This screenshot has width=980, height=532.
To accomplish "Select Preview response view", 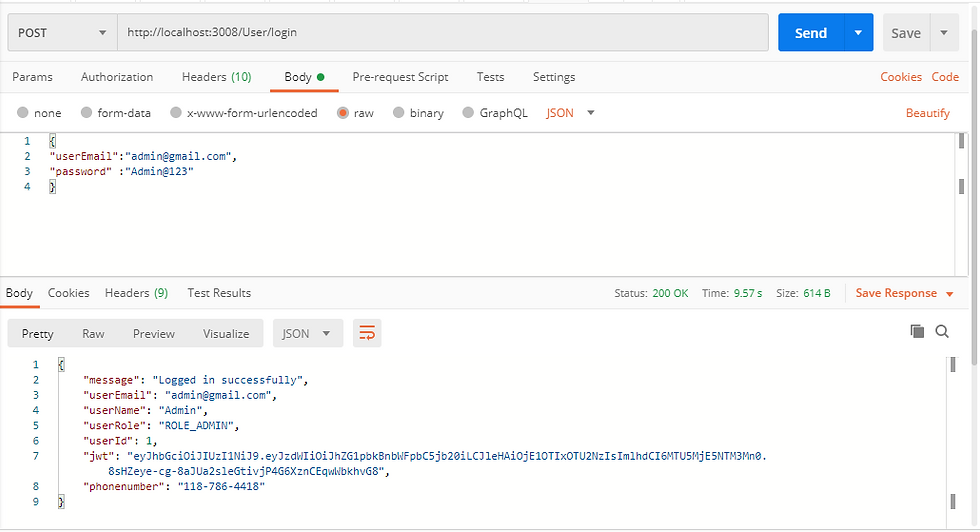I will (154, 333).
